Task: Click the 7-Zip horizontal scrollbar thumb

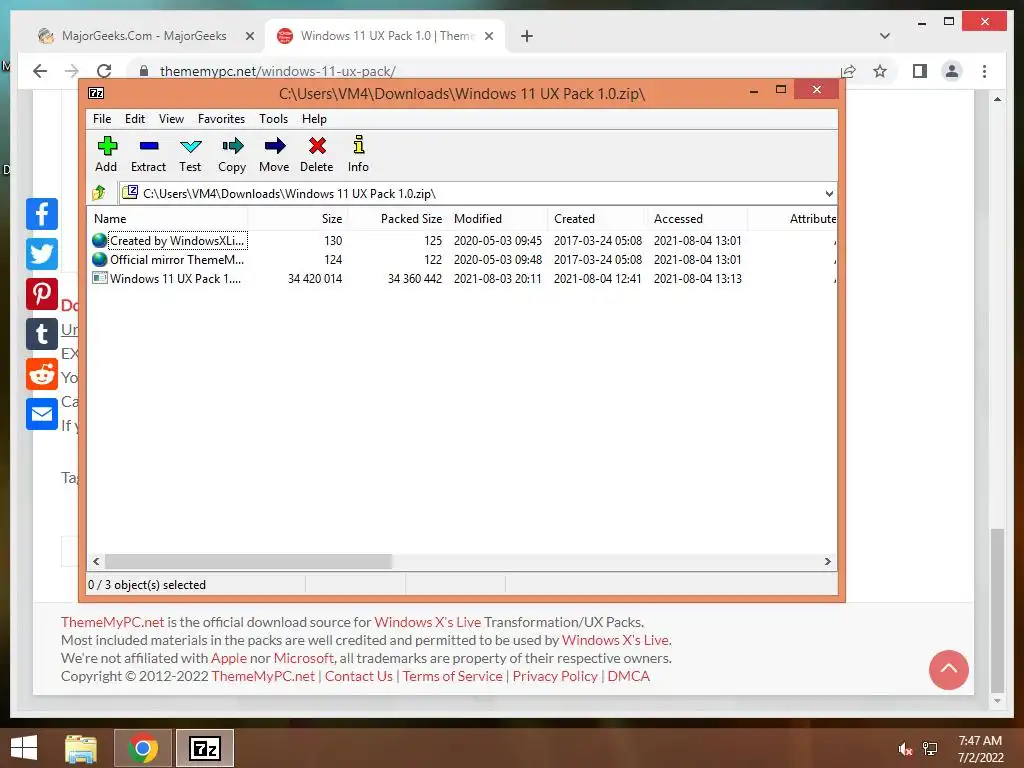Action: pos(248,562)
